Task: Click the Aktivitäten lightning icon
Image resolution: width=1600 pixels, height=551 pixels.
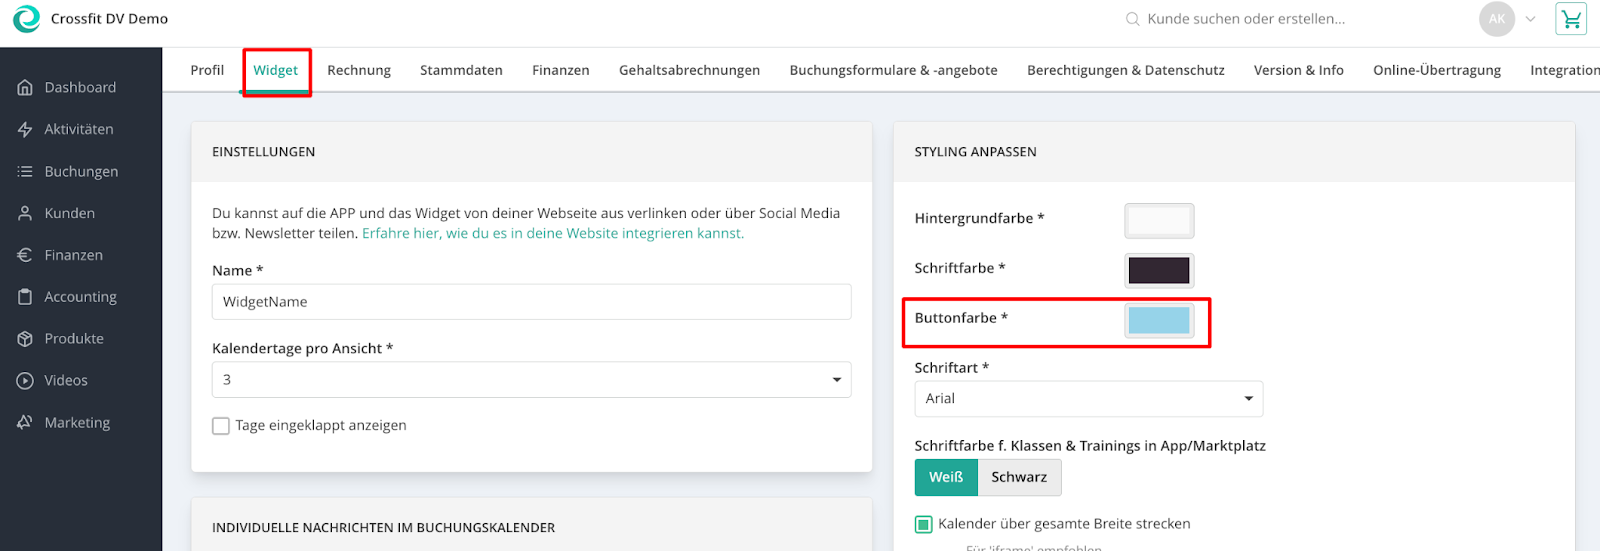Action: (x=25, y=130)
